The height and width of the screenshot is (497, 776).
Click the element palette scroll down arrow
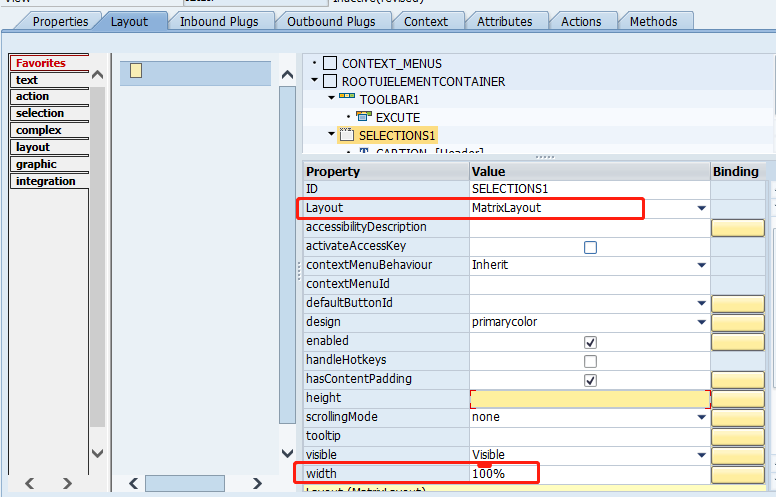(x=287, y=453)
